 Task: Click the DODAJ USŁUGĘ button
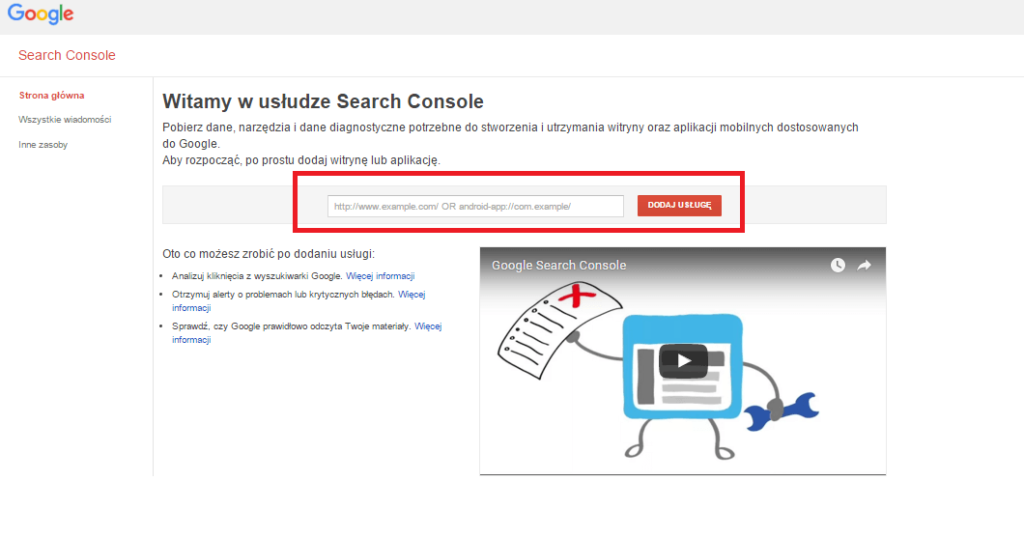(679, 205)
